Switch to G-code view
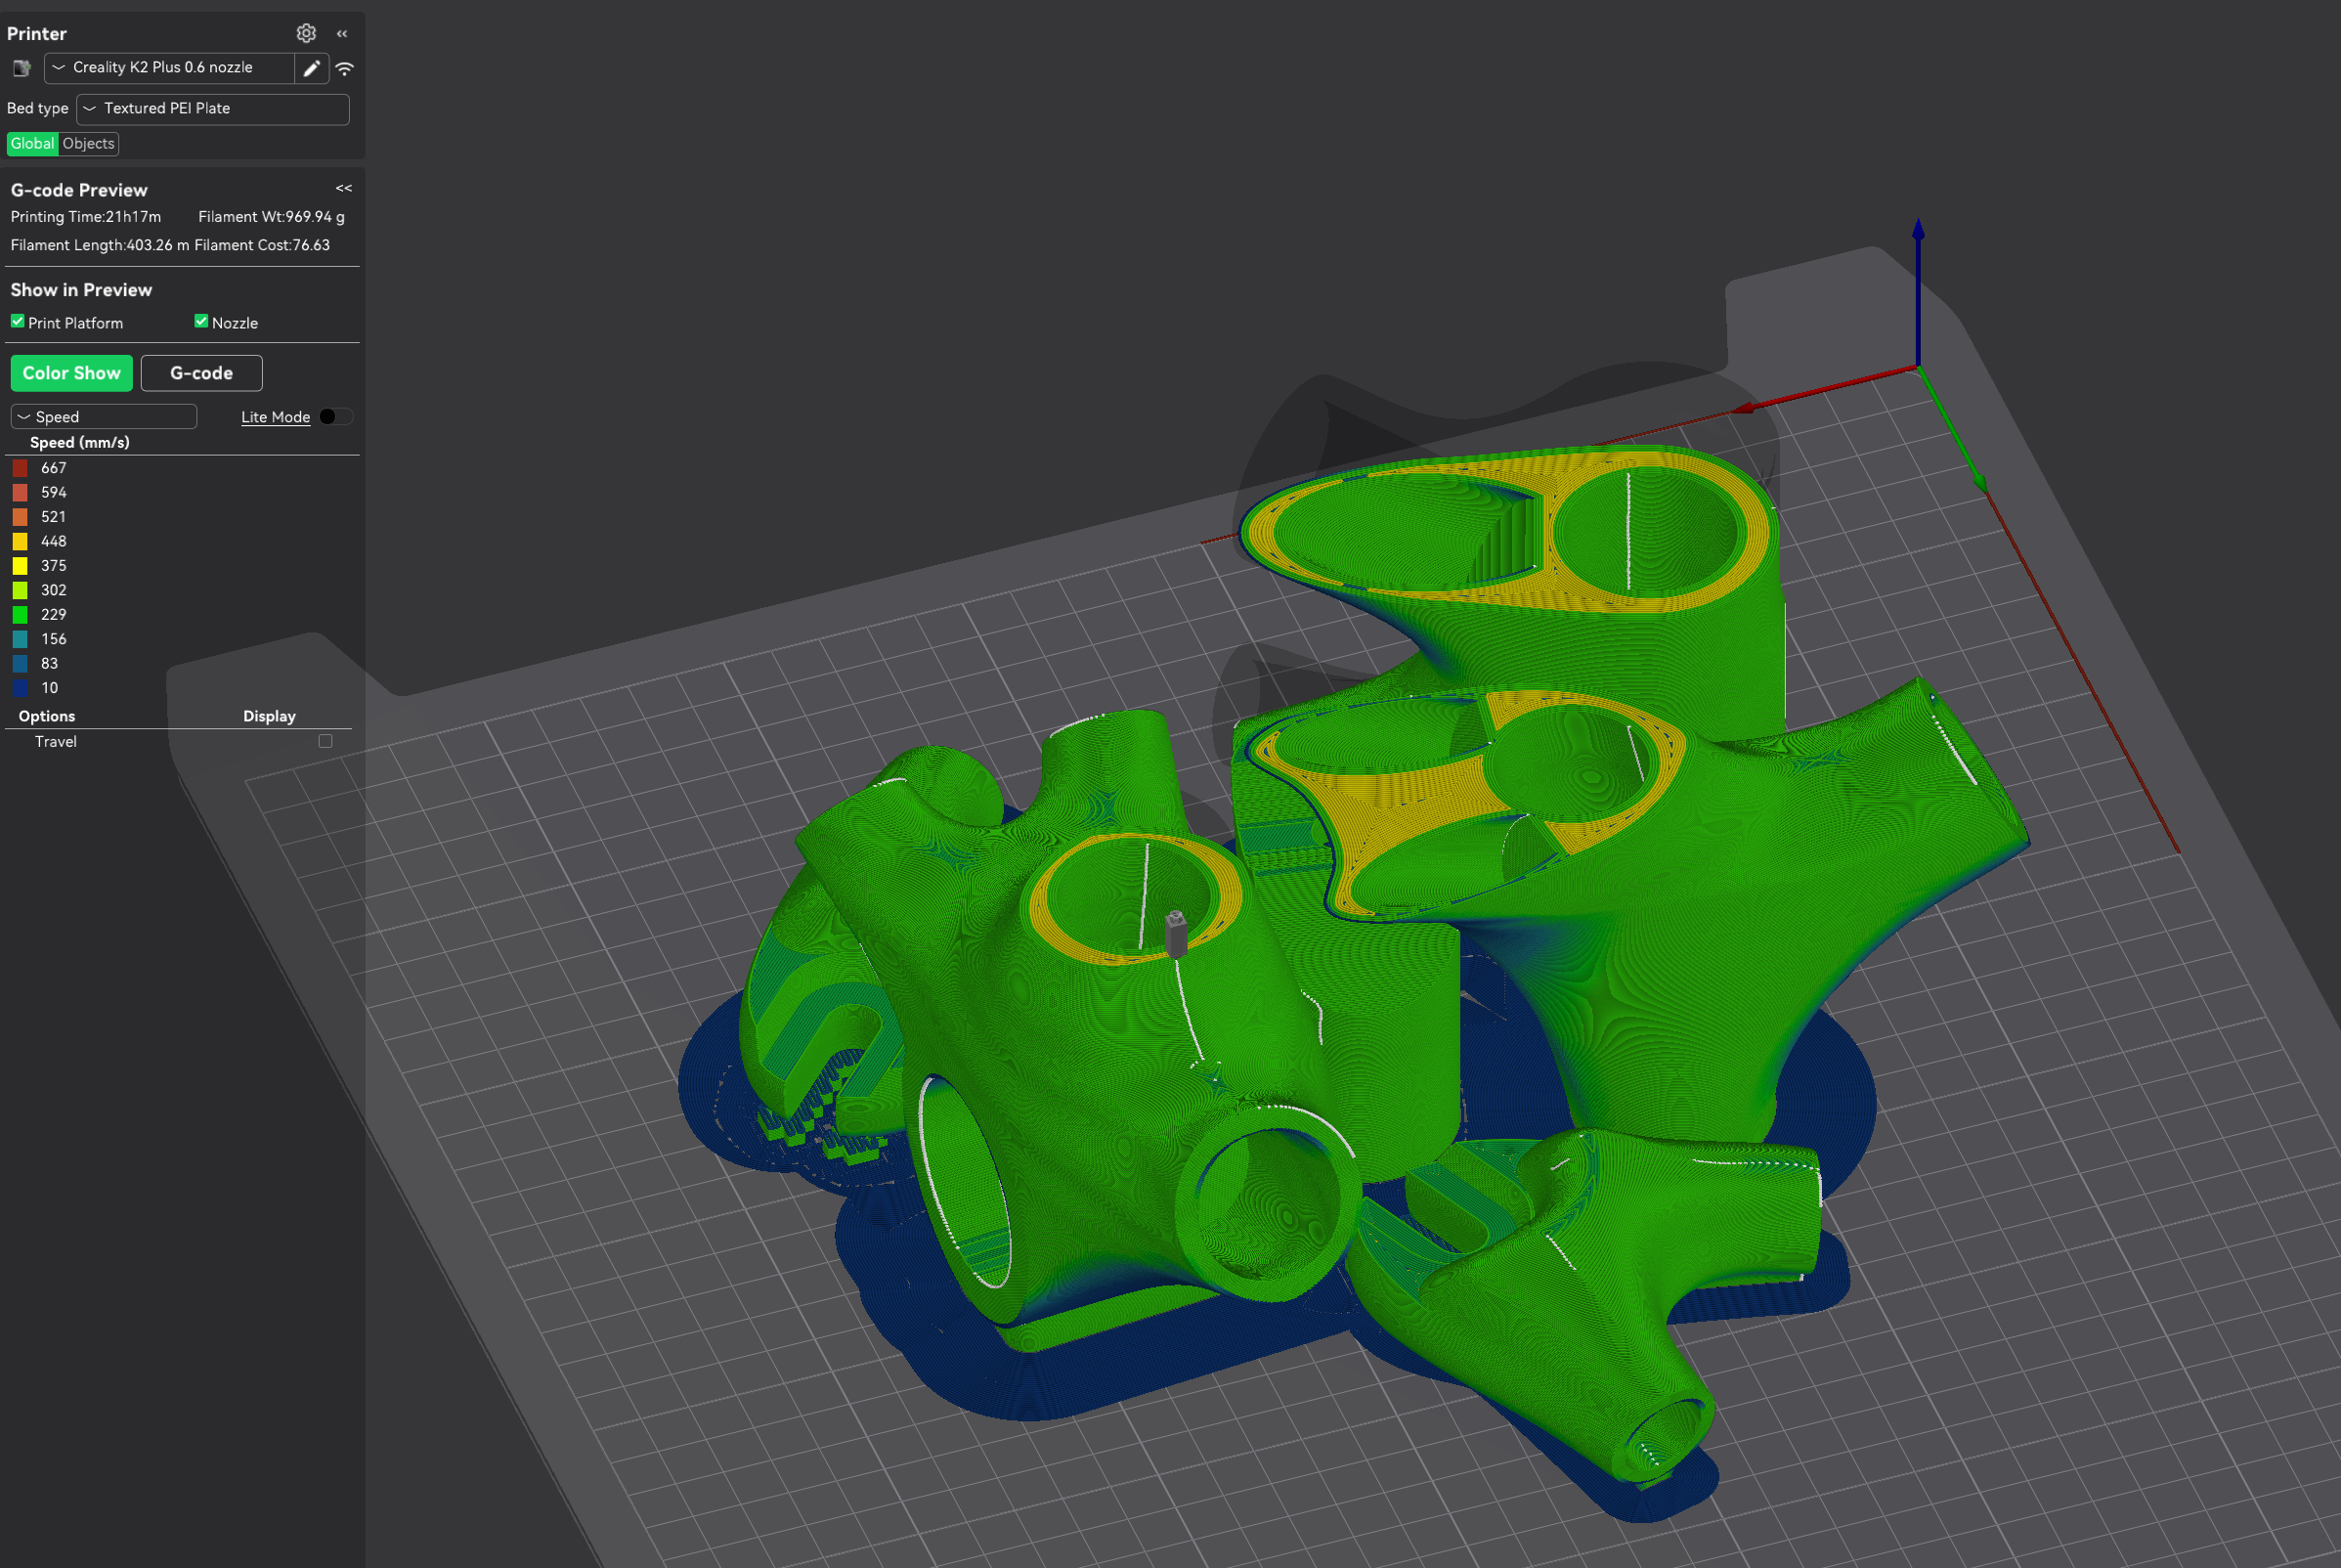 pos(201,372)
